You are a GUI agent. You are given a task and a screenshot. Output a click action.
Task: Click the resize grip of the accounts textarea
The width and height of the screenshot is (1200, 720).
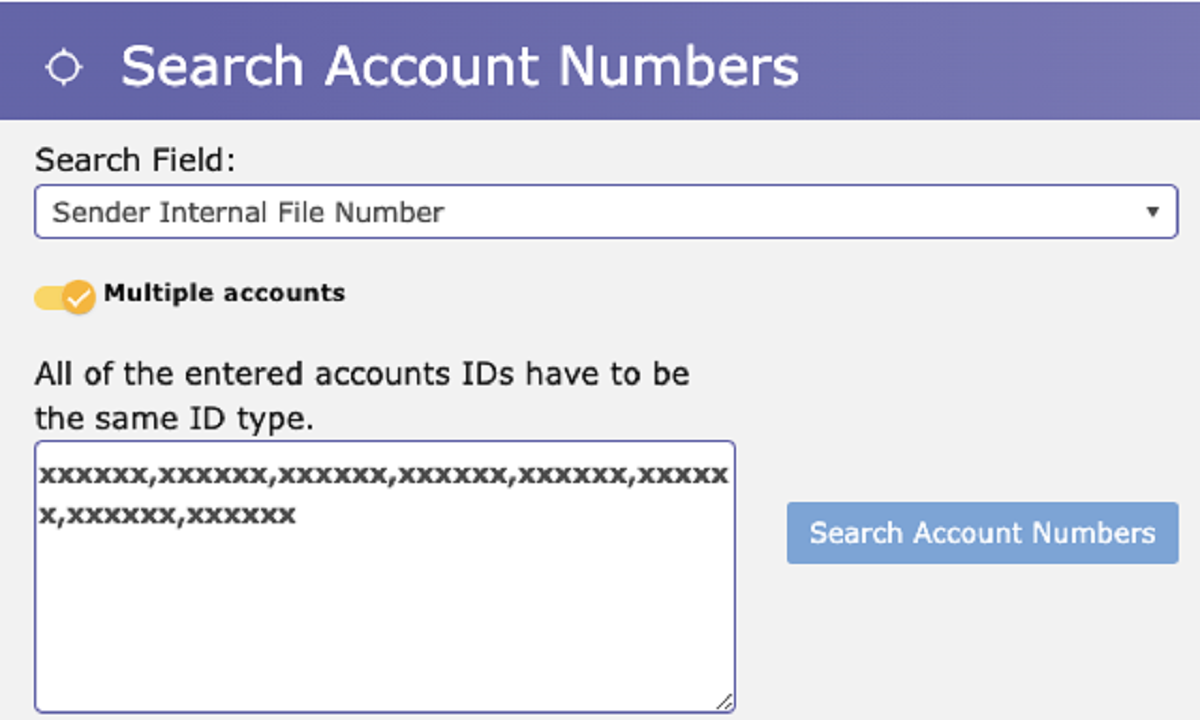[x=725, y=702]
